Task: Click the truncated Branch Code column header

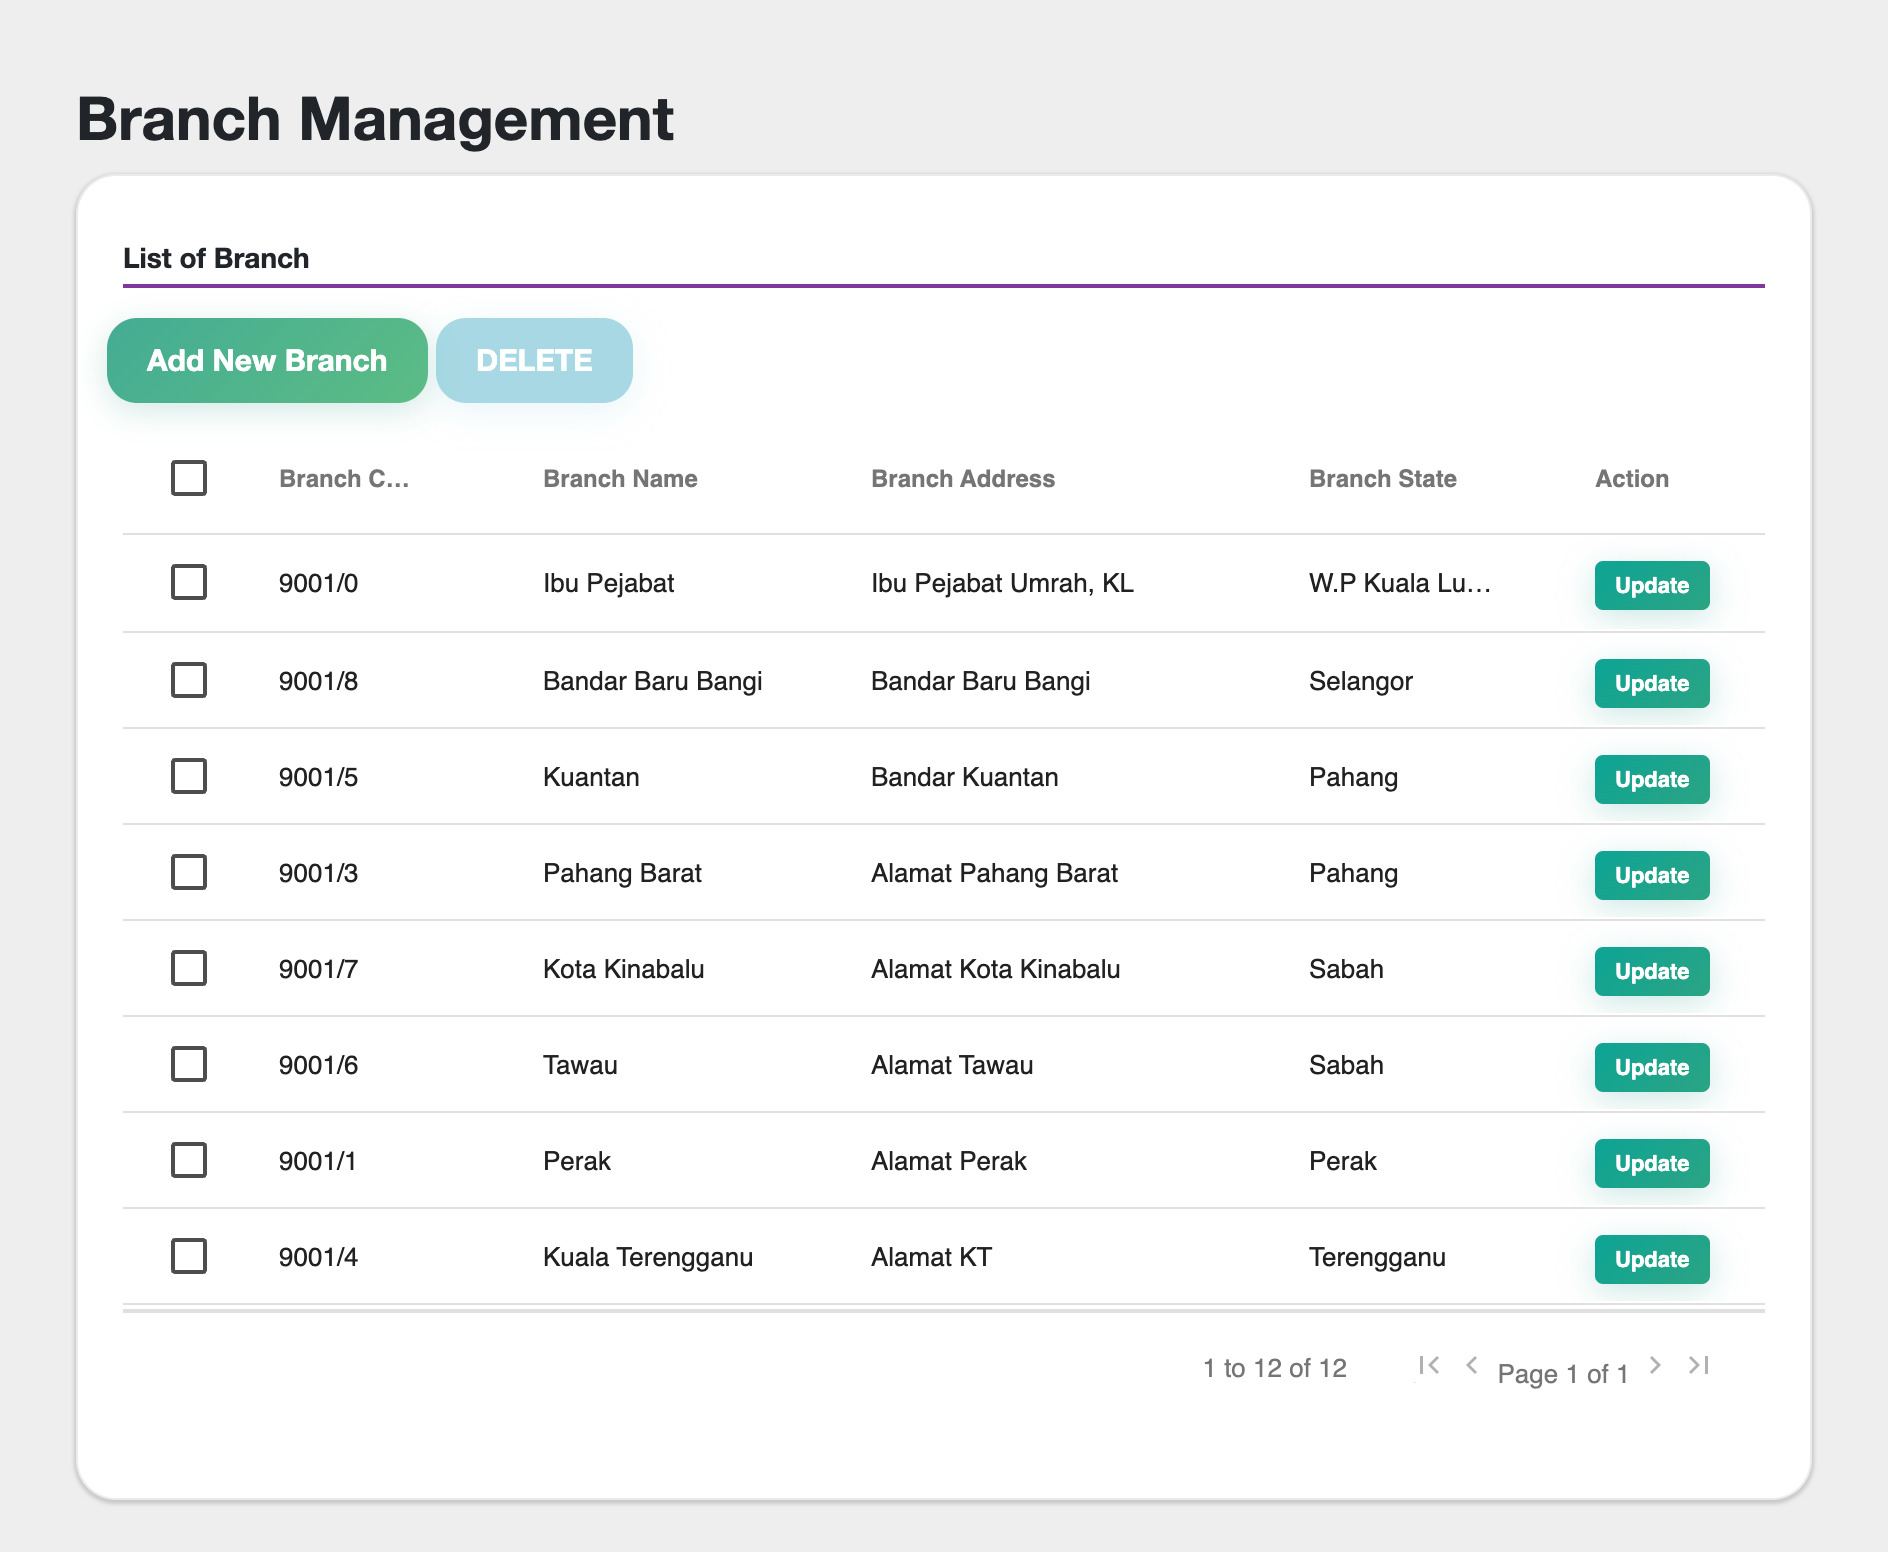Action: [x=343, y=479]
